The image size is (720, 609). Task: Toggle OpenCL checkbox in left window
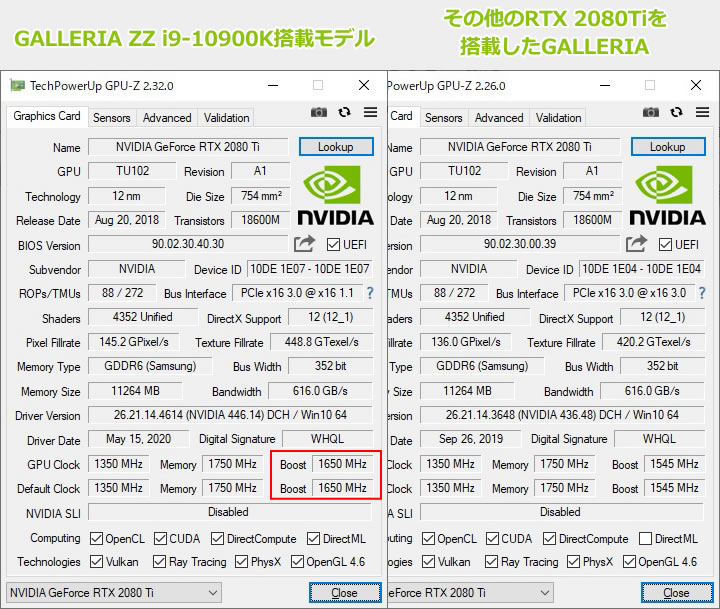96,538
